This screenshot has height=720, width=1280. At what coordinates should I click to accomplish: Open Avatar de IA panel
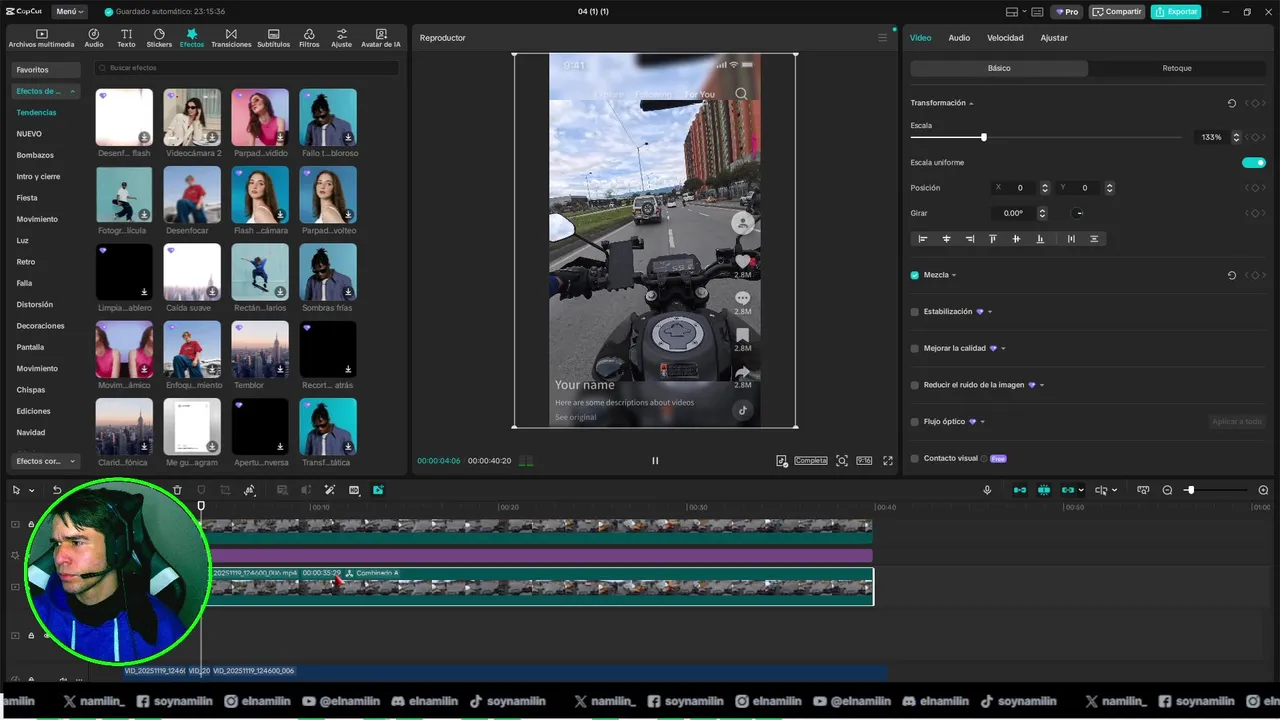(380, 38)
